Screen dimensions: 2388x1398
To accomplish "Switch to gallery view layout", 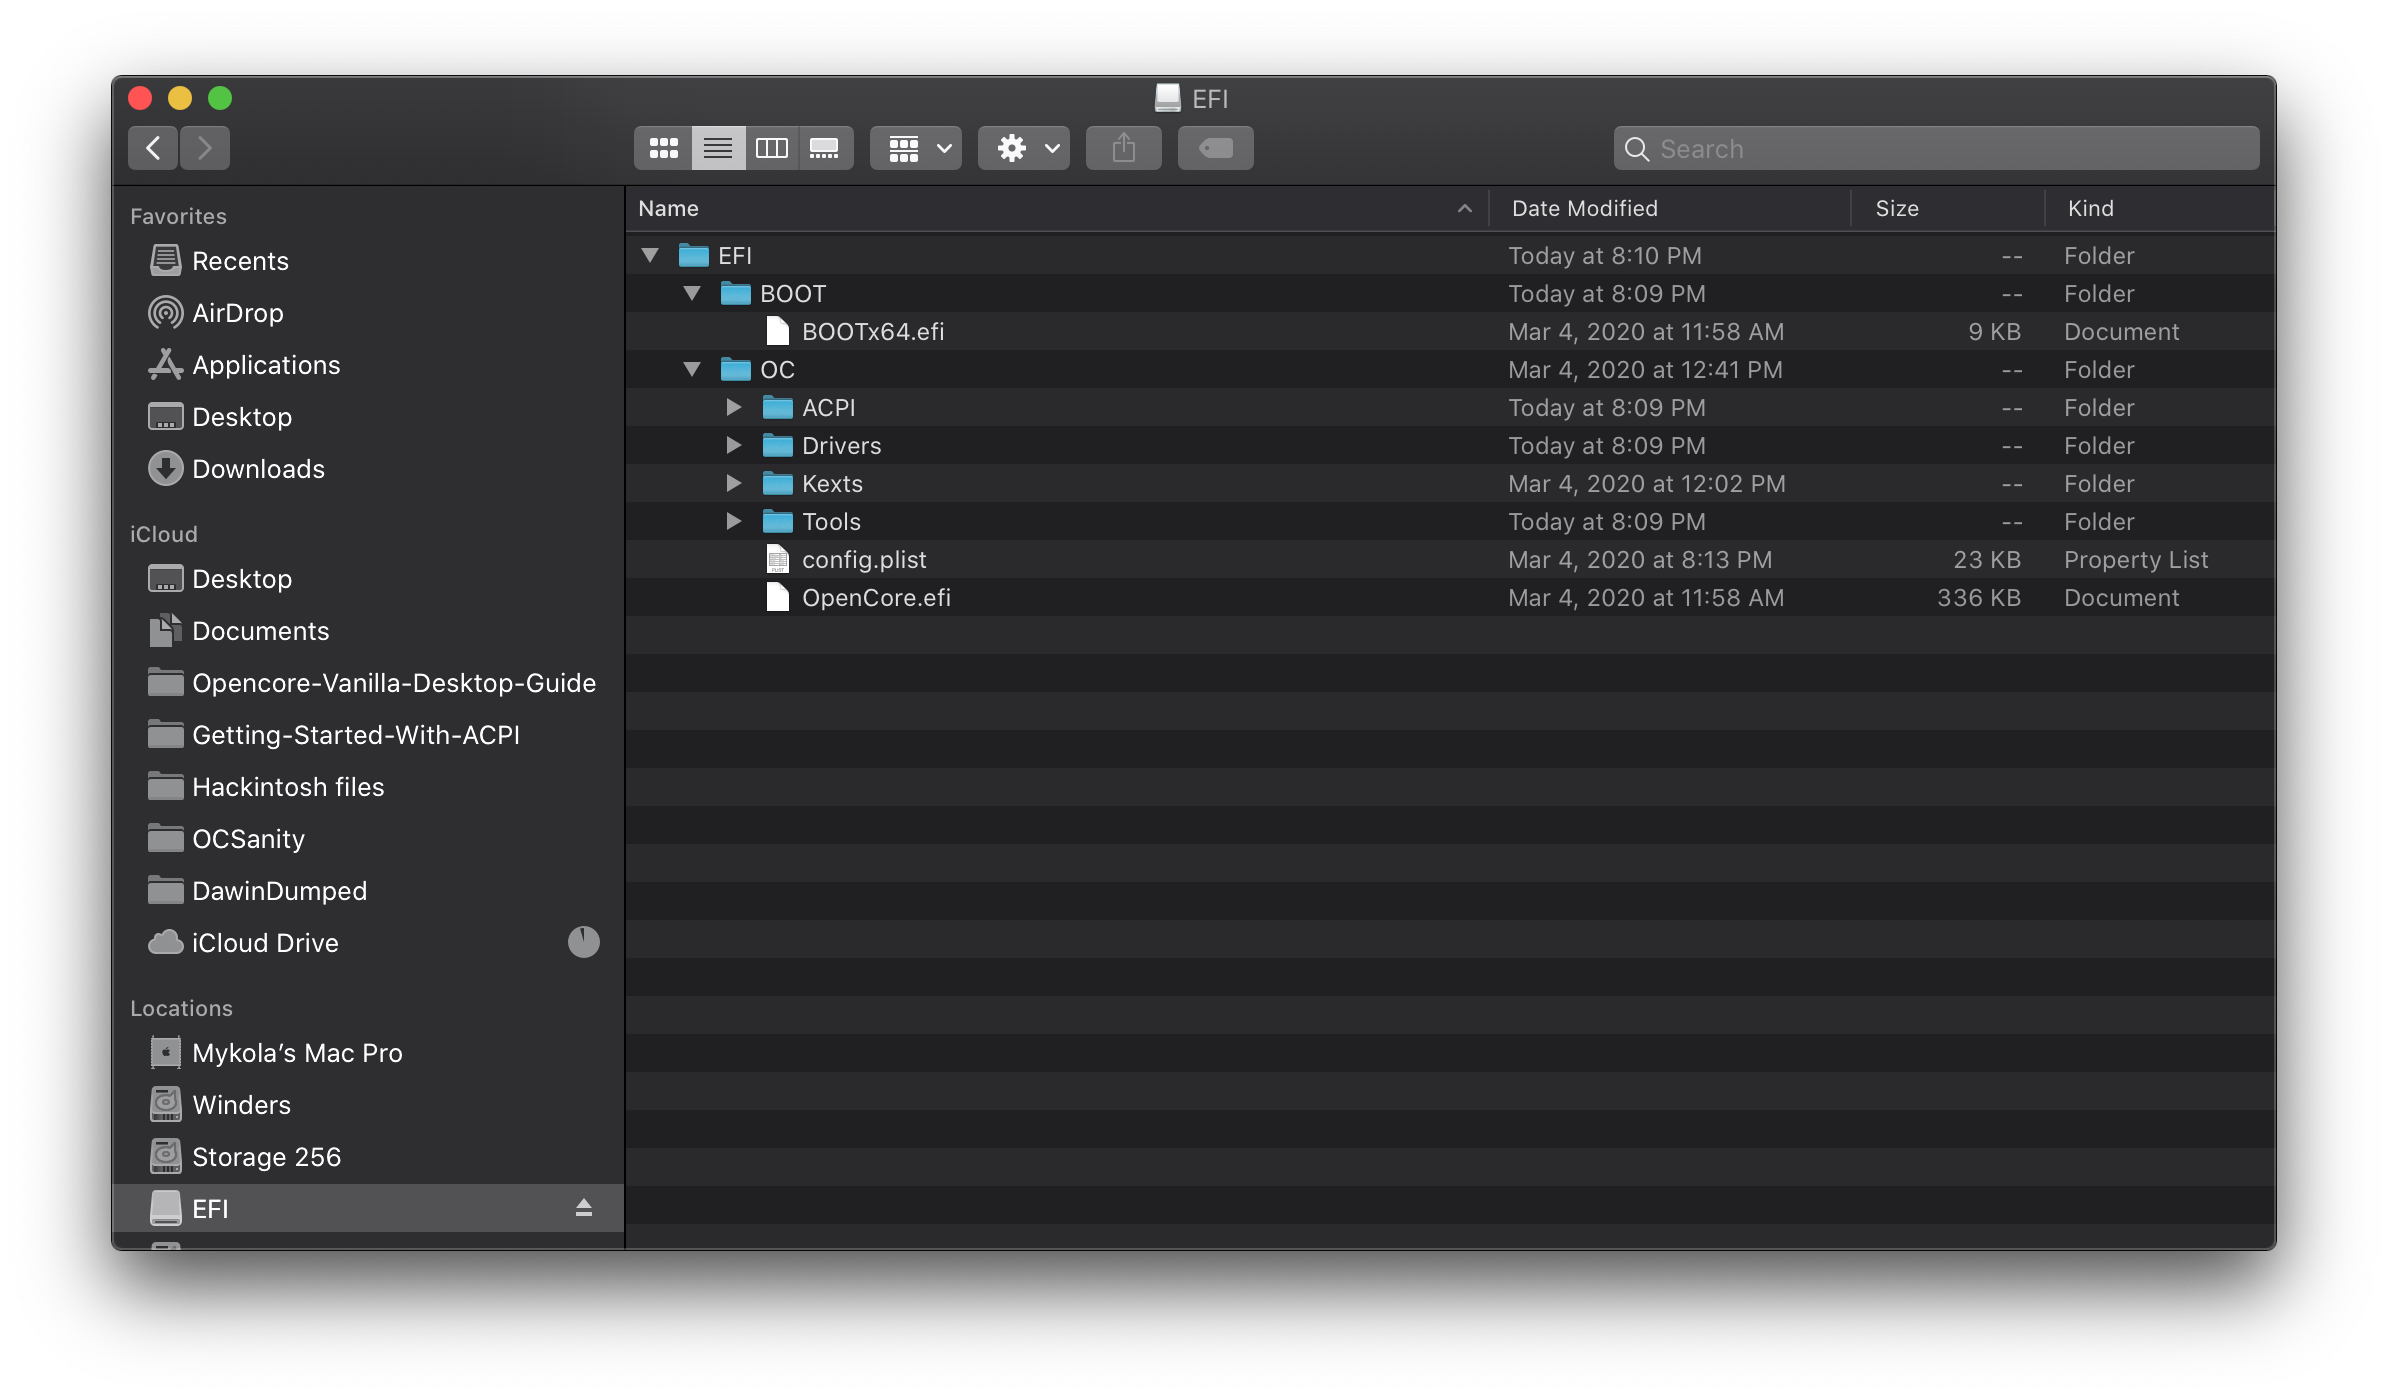I will 824,146.
